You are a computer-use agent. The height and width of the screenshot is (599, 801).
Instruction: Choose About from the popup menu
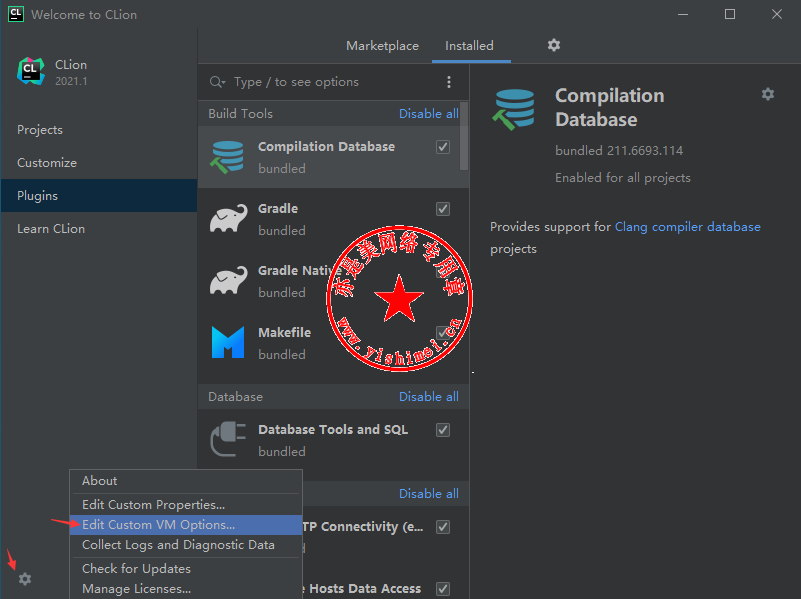pyautogui.click(x=186, y=481)
